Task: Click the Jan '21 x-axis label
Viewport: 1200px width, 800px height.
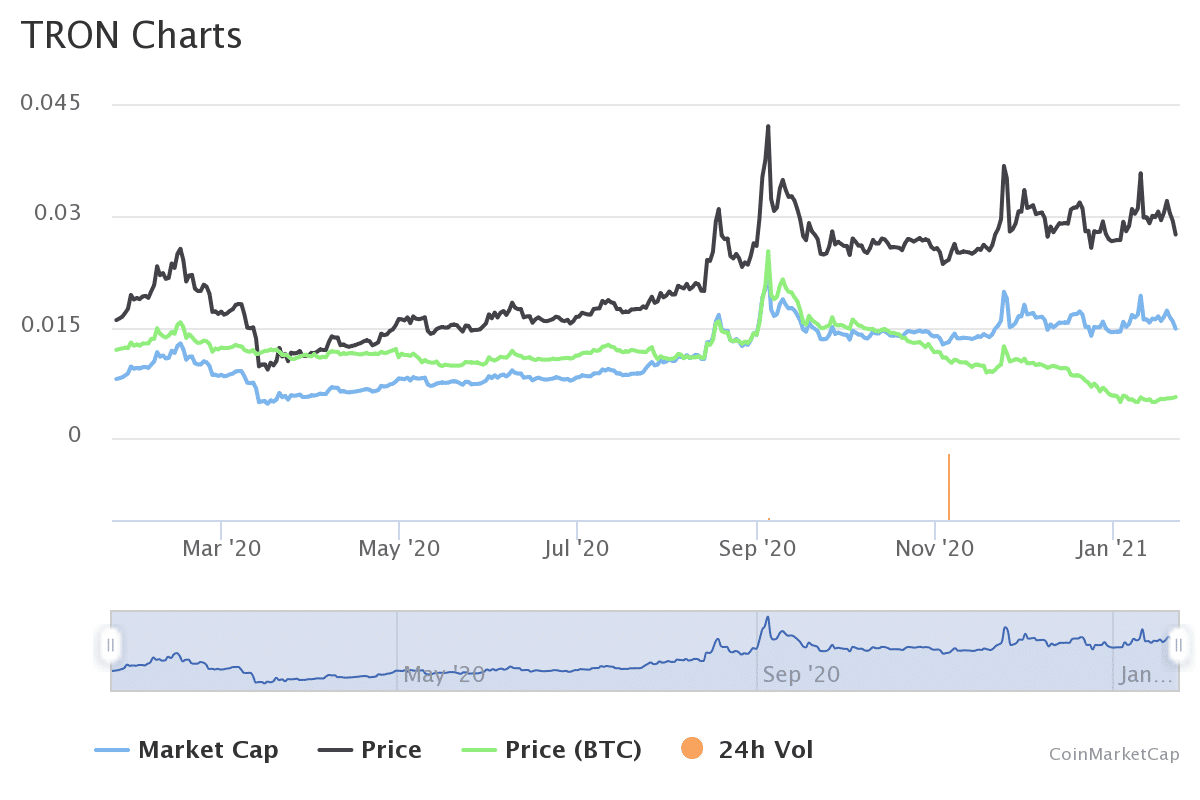Action: tap(1113, 548)
